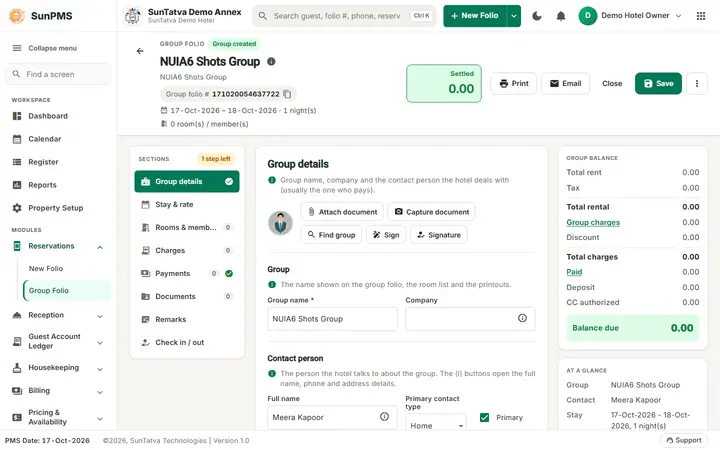The height and width of the screenshot is (450, 720).
Task: Open more options kebab menu
Action: click(x=697, y=84)
